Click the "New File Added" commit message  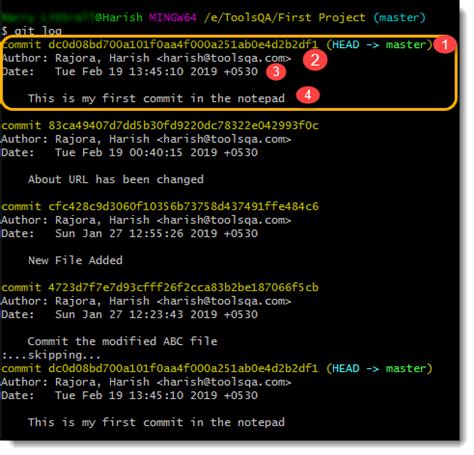(75, 260)
